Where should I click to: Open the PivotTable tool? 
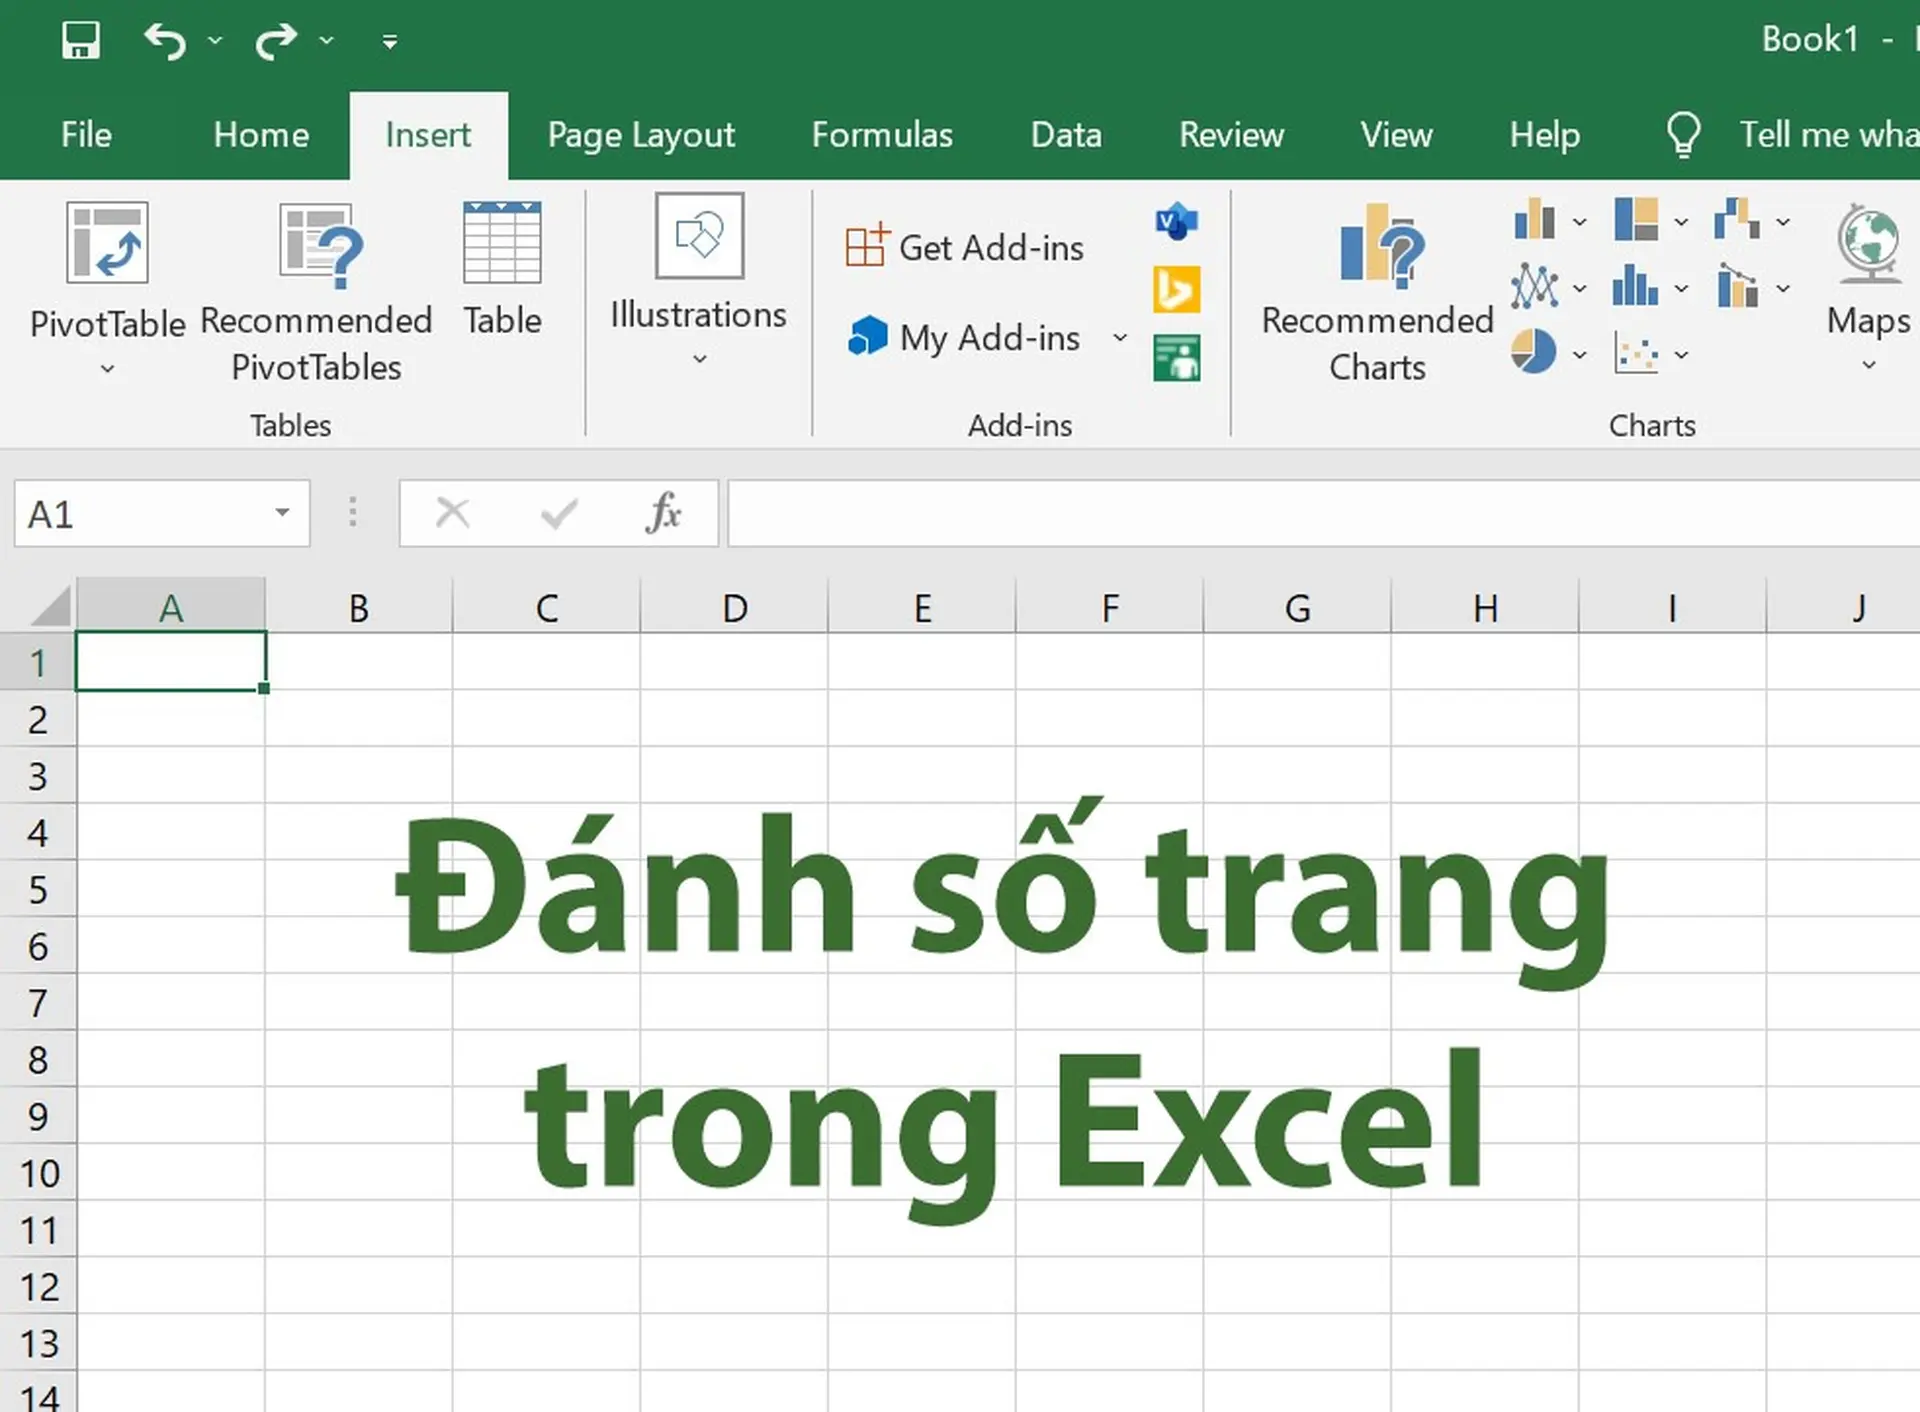tap(107, 290)
